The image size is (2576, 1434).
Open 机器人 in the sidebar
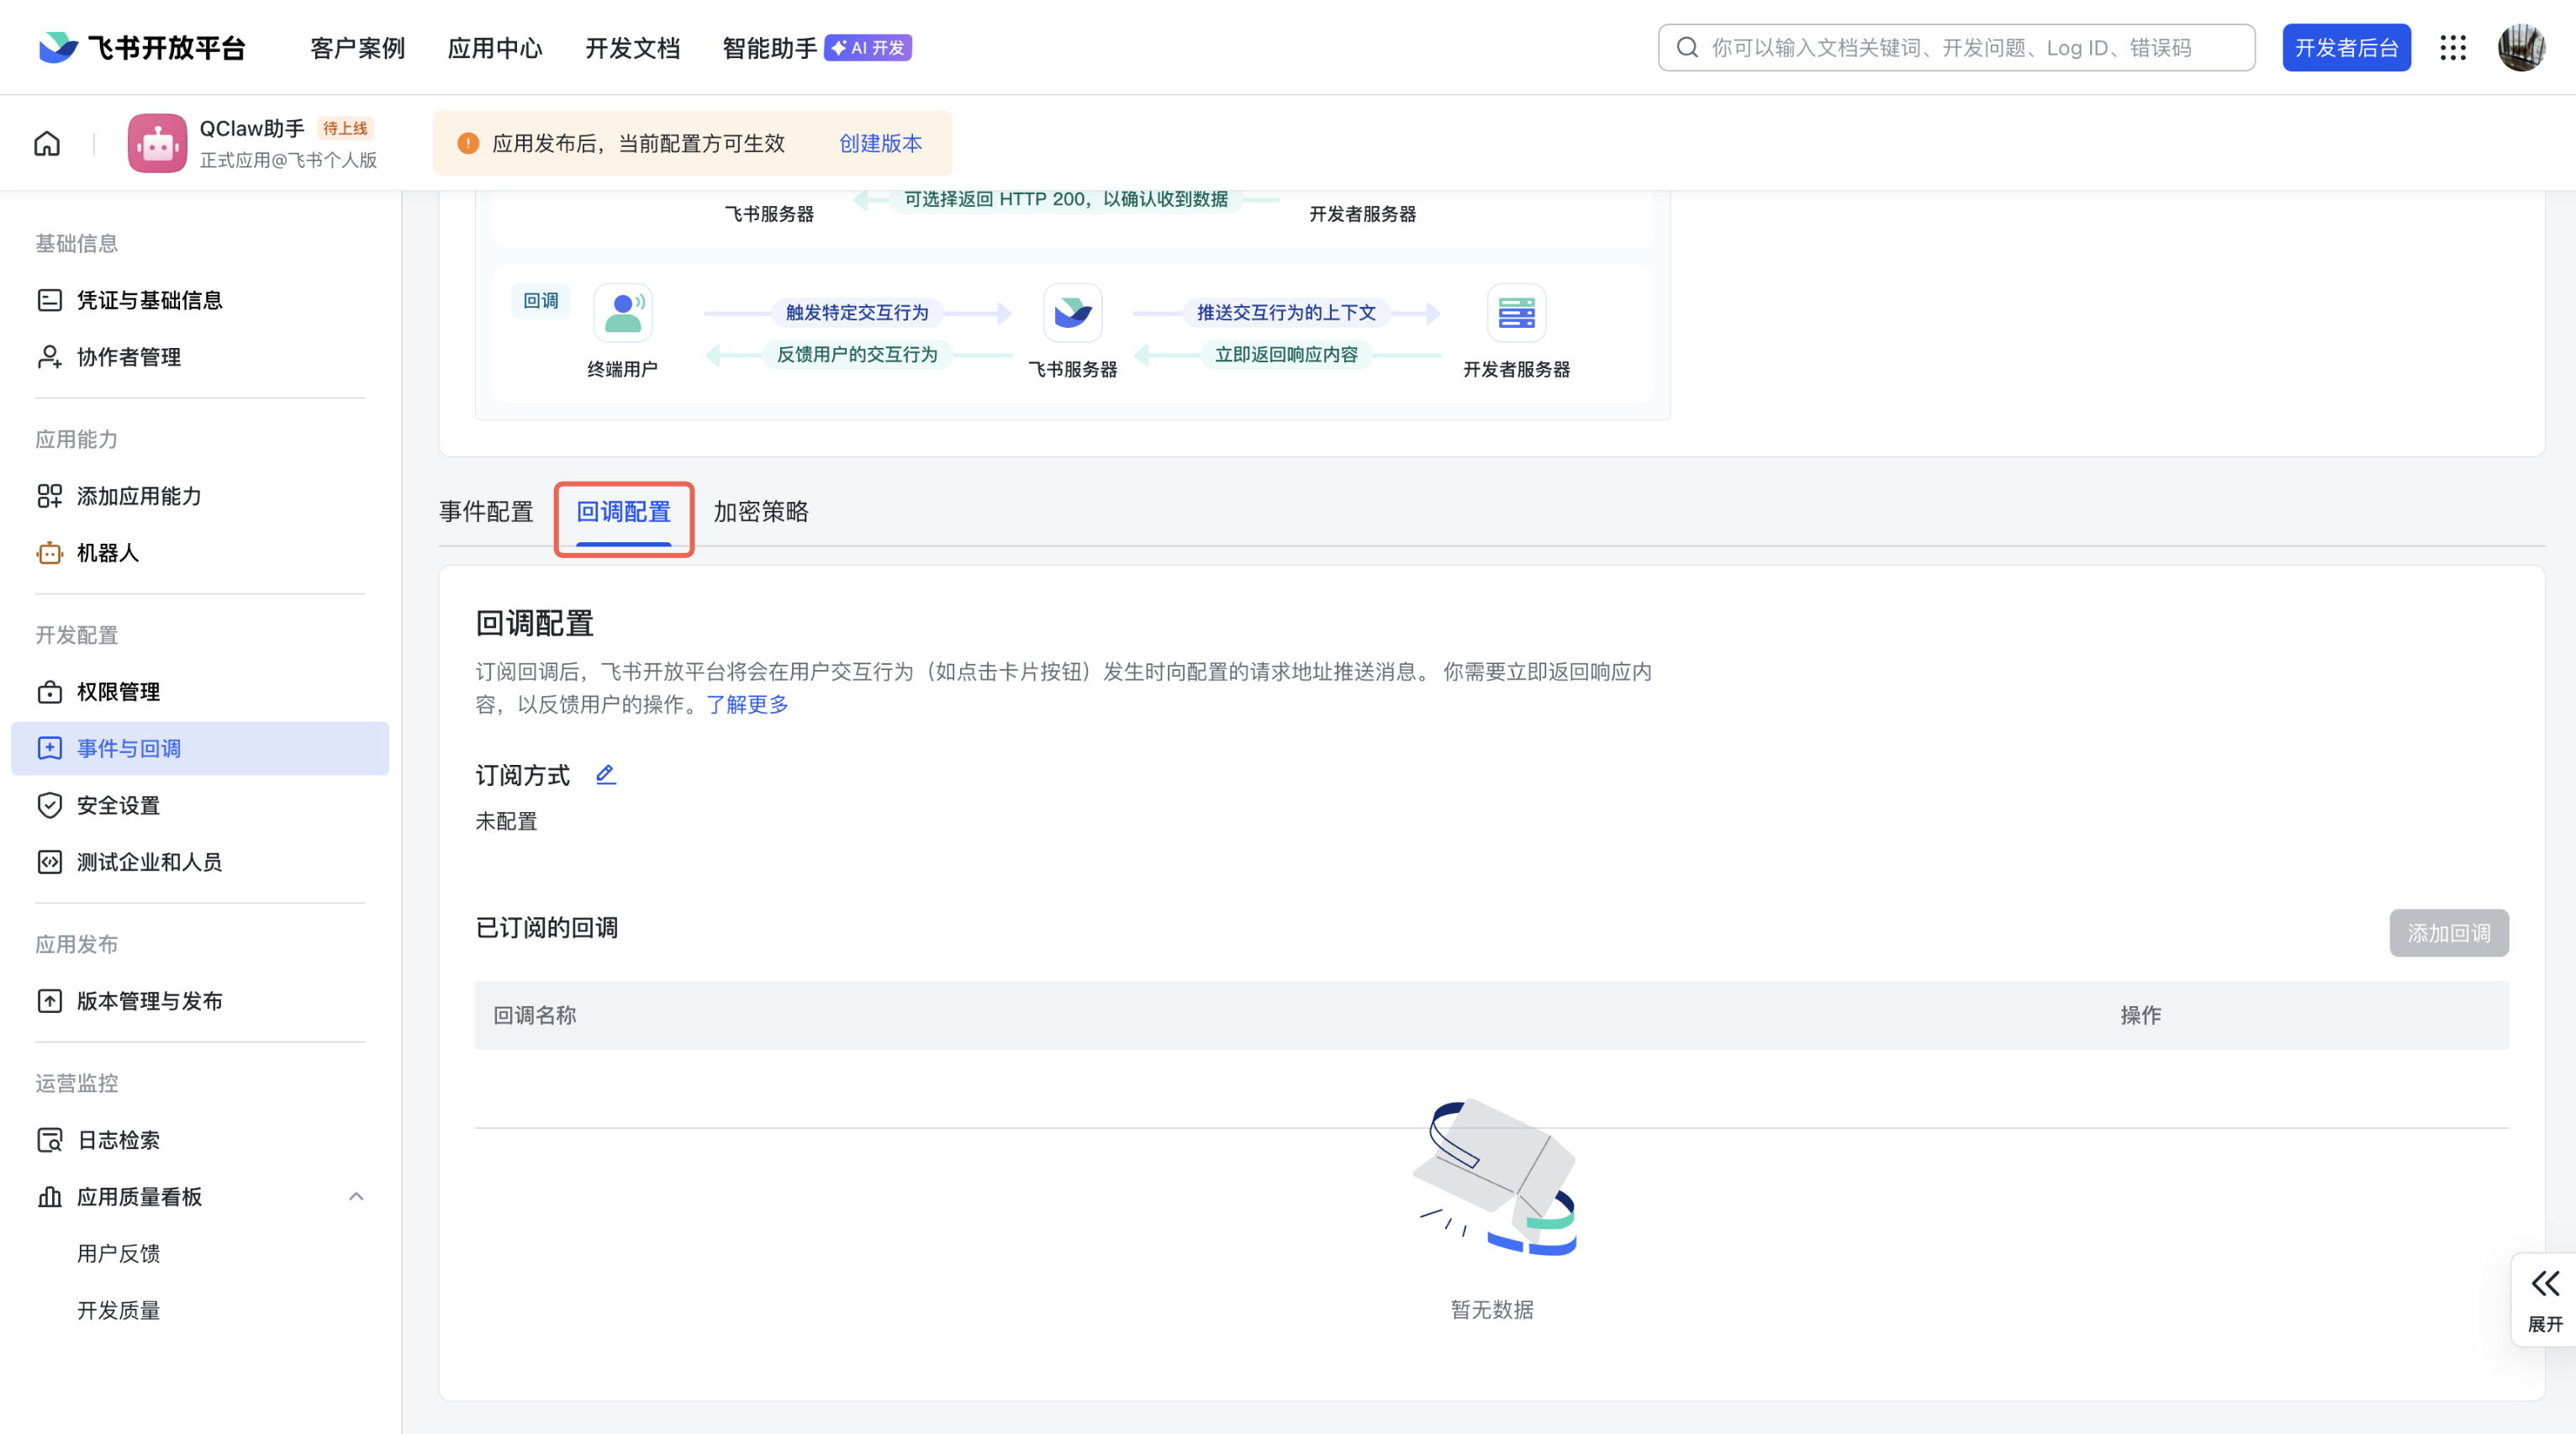(107, 553)
